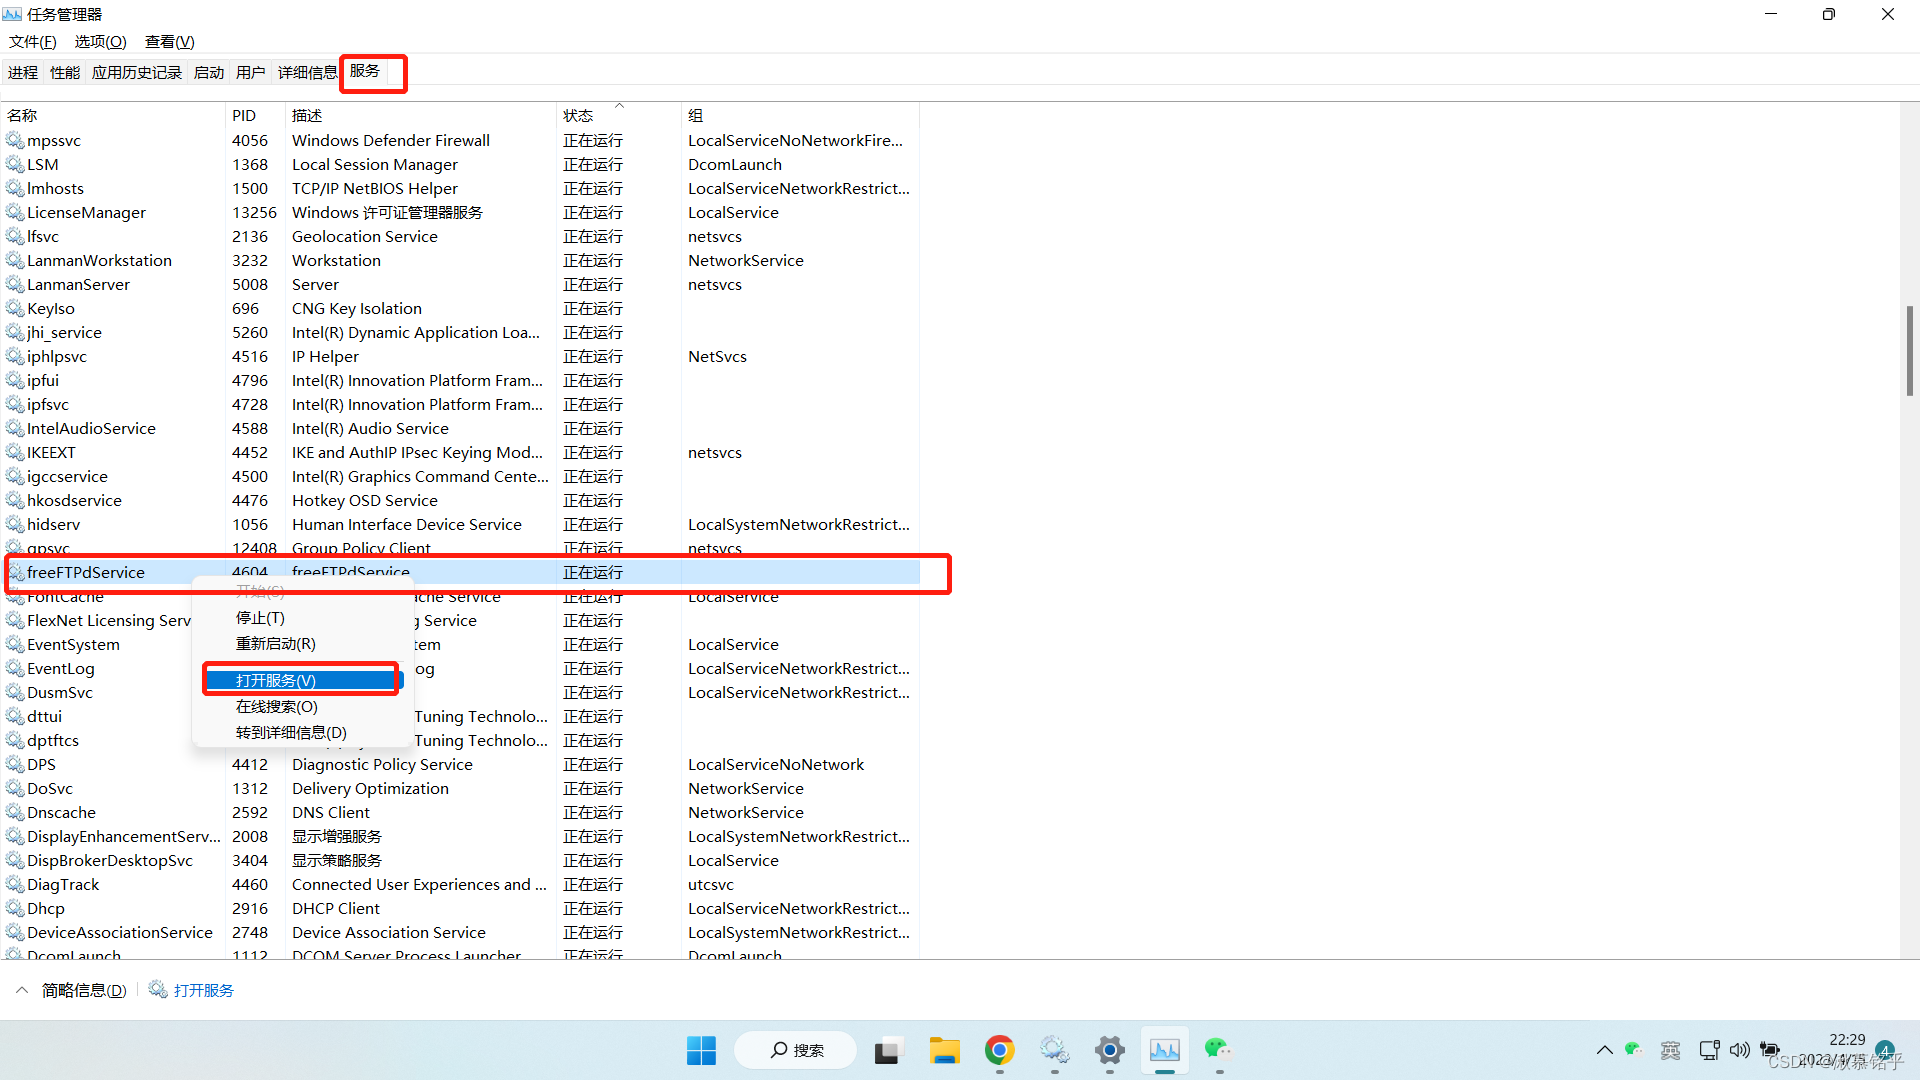Click the gear icon beside Dnscache
This screenshot has width=1920, height=1080.
(x=15, y=813)
